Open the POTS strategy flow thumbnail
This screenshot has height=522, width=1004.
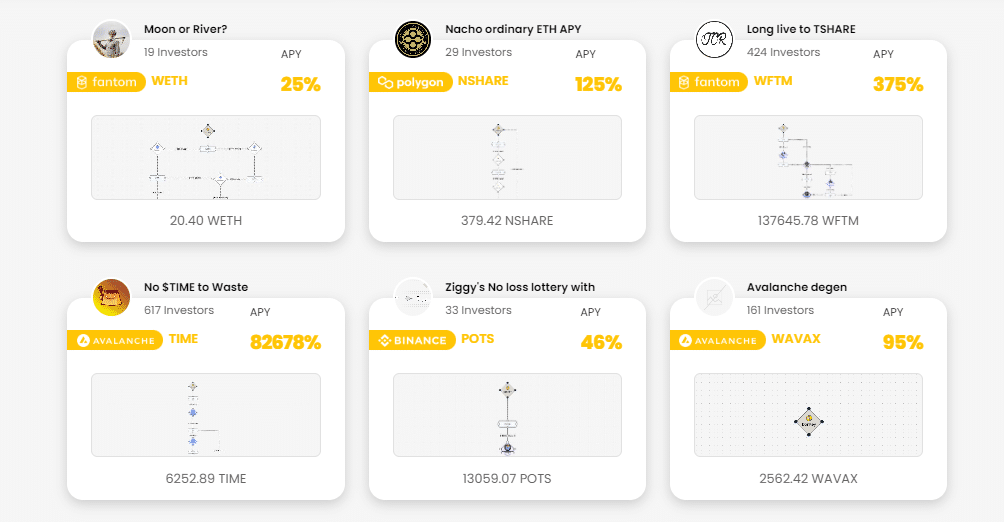pos(507,415)
